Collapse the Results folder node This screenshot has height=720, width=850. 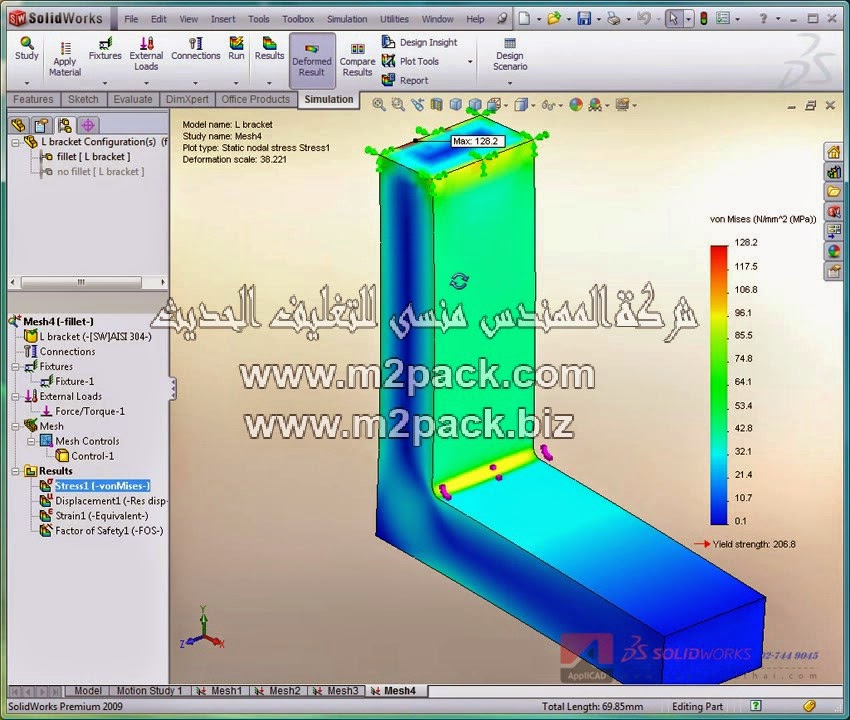click(16, 471)
